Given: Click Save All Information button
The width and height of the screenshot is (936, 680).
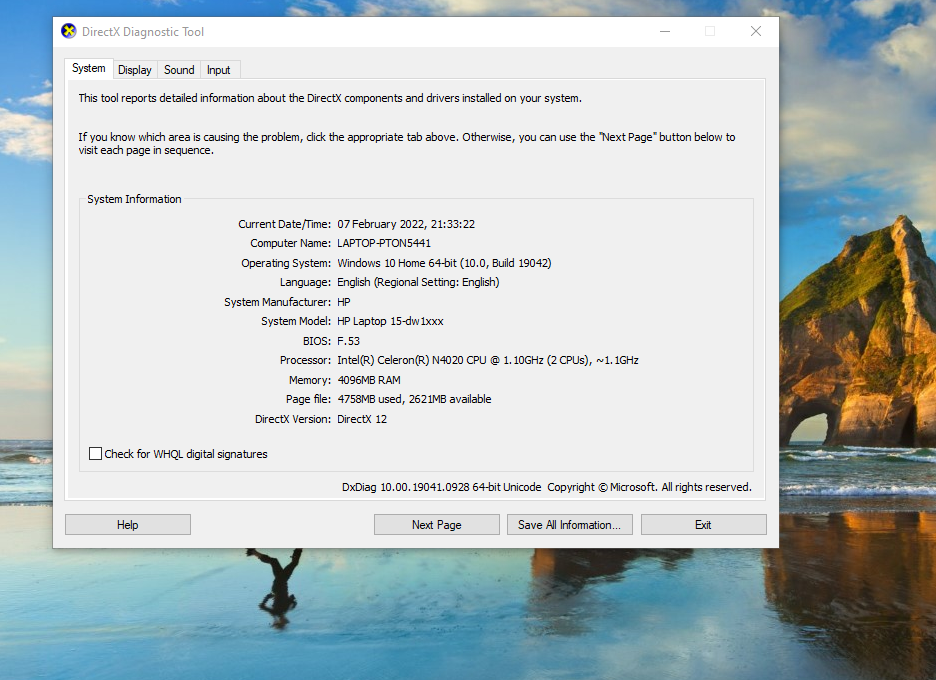Looking at the screenshot, I should click(569, 525).
